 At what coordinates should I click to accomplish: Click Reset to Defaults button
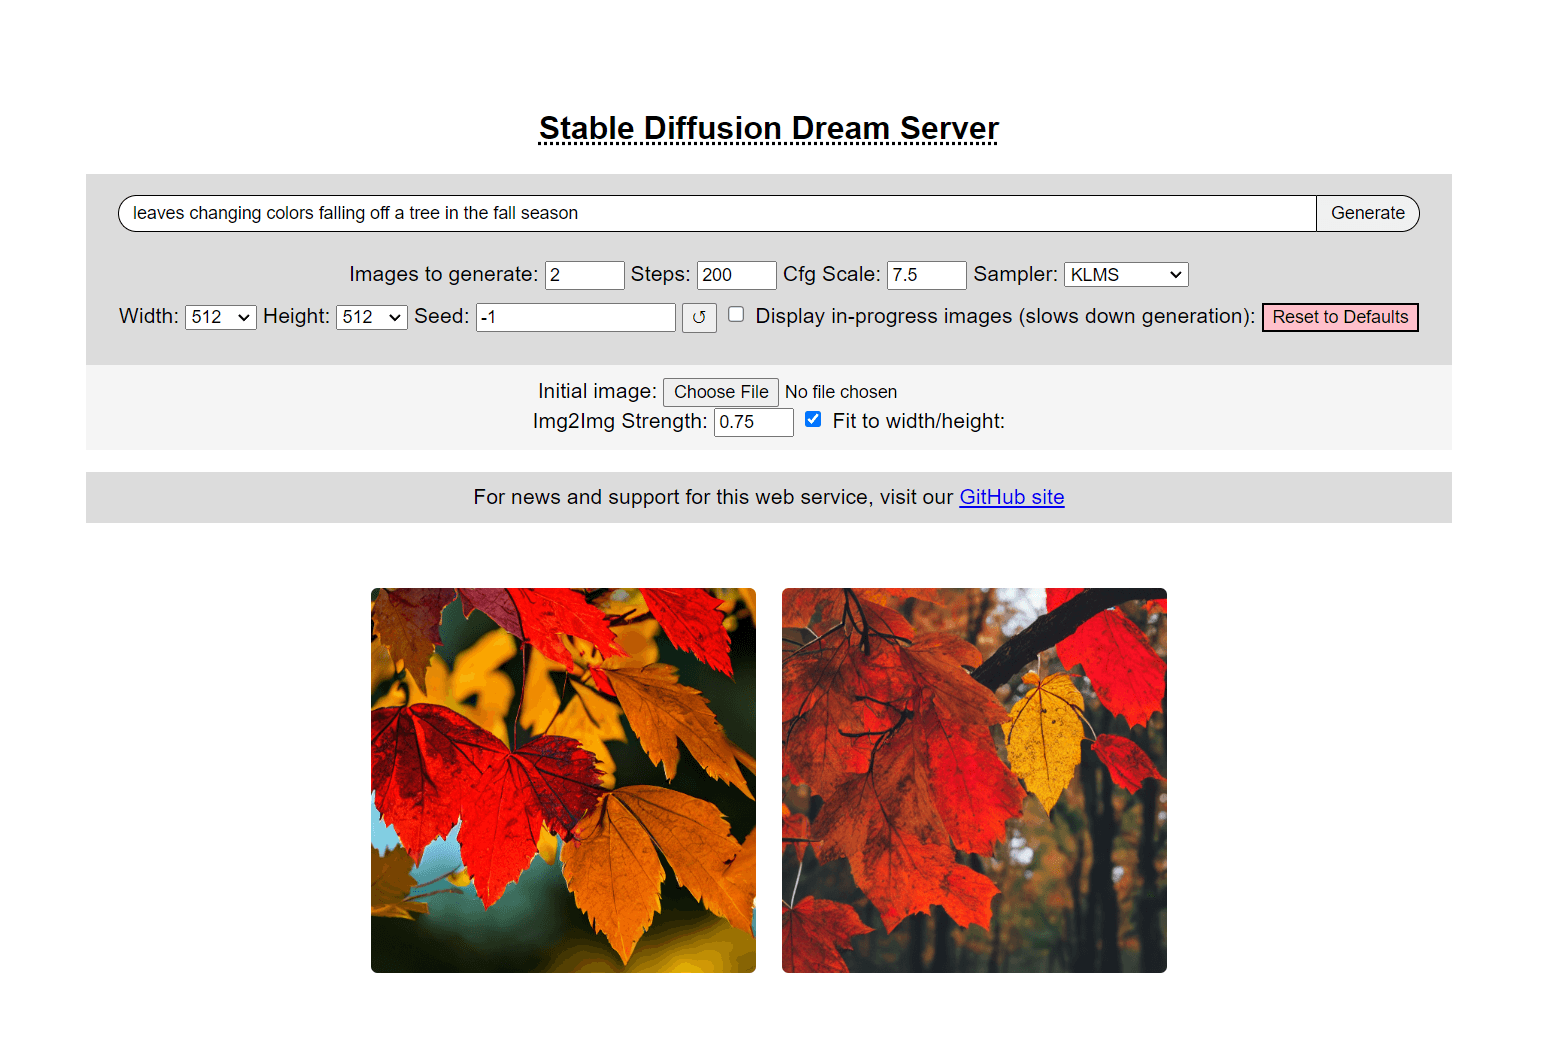[x=1340, y=317]
